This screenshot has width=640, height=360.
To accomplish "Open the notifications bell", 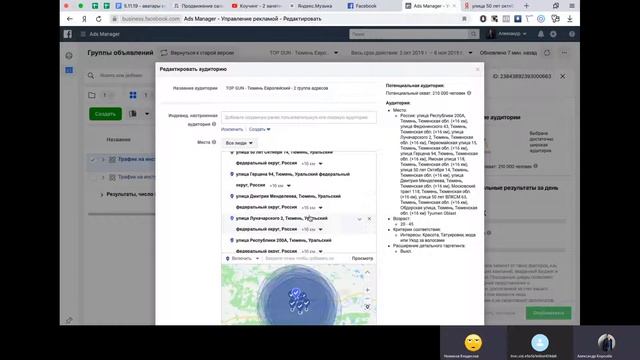I will pyautogui.click(x=540, y=34).
